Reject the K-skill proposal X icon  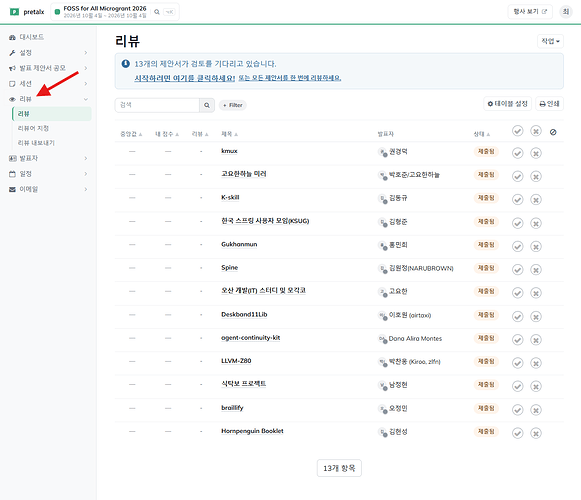click(536, 199)
